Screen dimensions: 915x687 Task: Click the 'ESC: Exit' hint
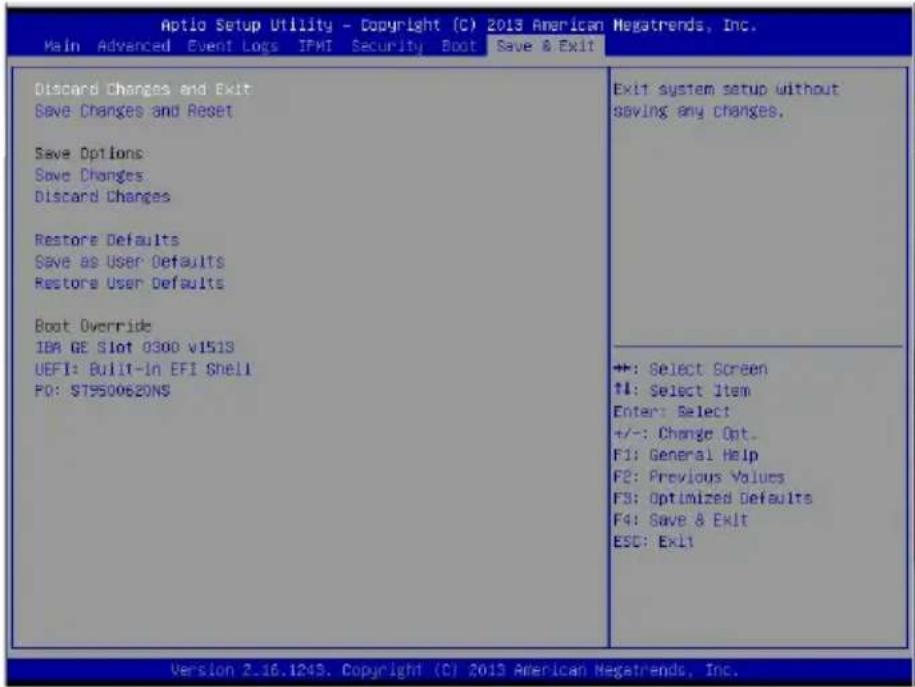pyautogui.click(x=654, y=542)
